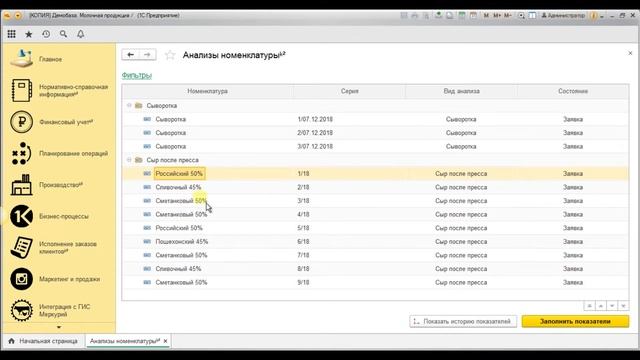640x360 pixels.
Task: Sort by Вид анализа column header
Action: click(461, 91)
